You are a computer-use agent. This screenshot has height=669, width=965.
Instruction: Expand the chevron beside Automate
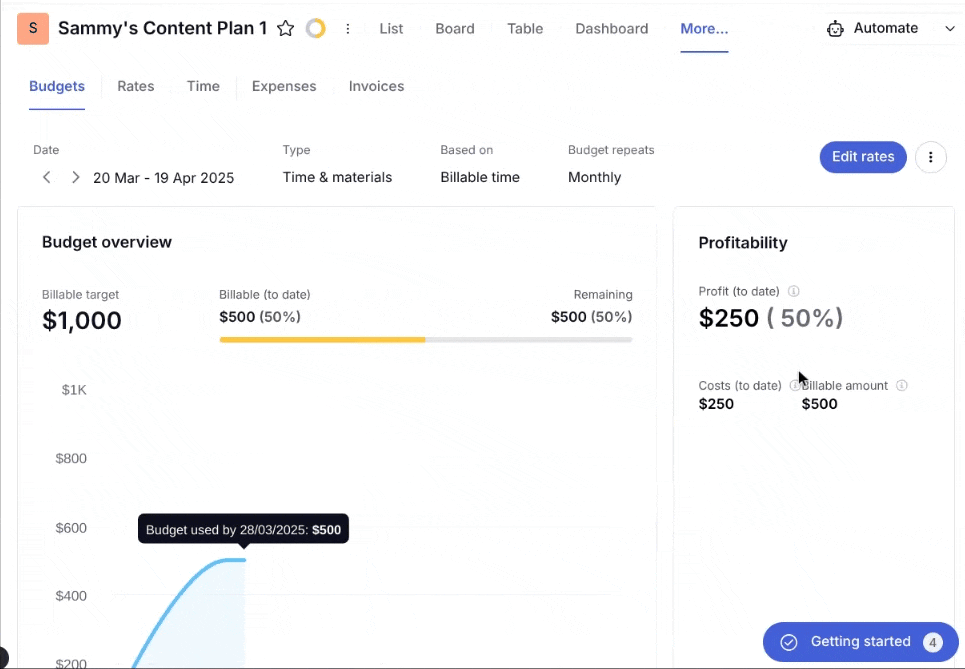(950, 28)
